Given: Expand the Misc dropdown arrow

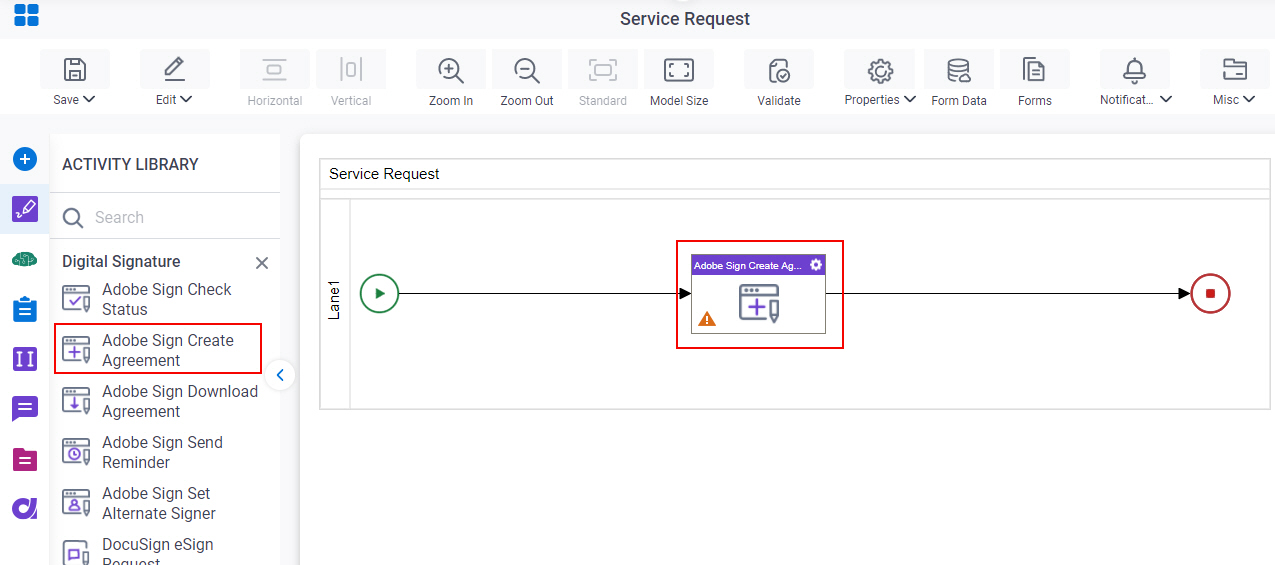Looking at the screenshot, I should coord(1248,99).
